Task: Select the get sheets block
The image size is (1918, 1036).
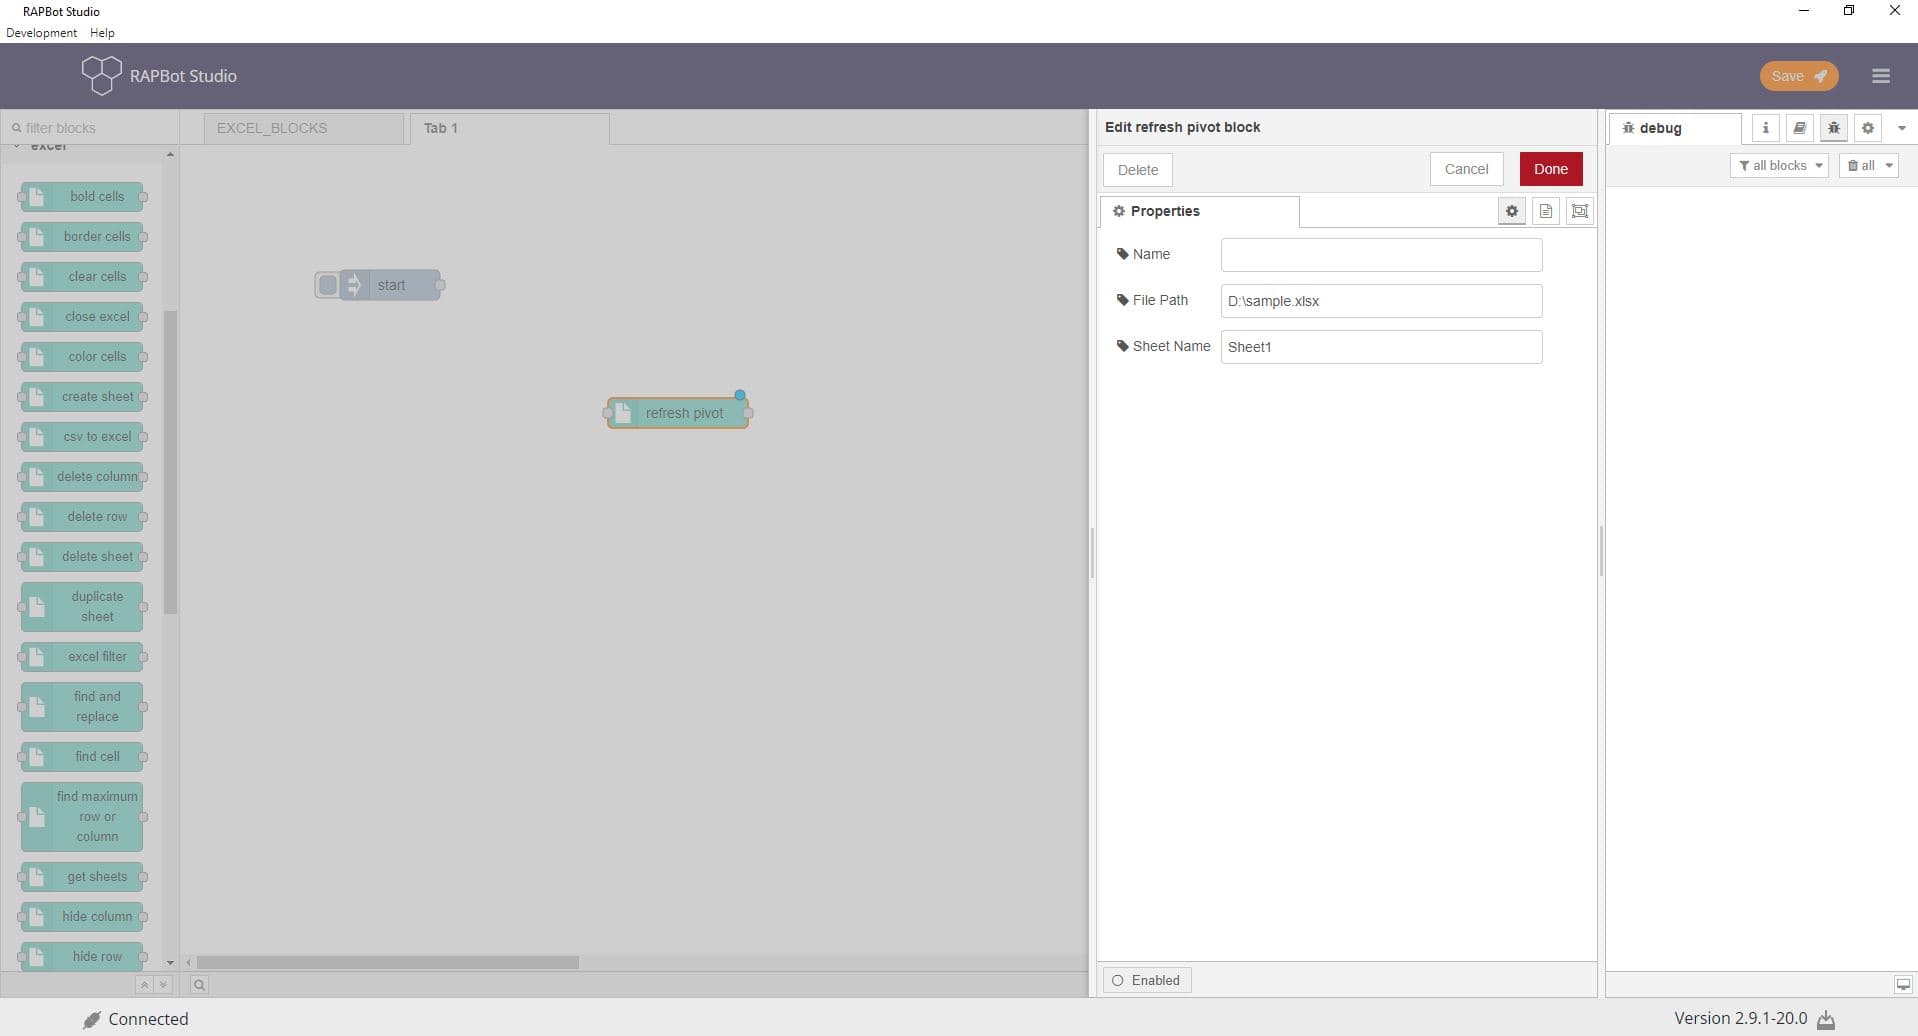Action: click(82, 877)
